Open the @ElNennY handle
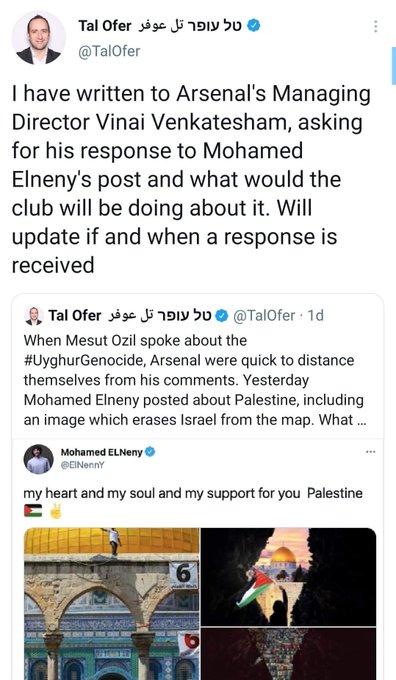This screenshot has width=396, height=680. pyautogui.click(x=83, y=465)
